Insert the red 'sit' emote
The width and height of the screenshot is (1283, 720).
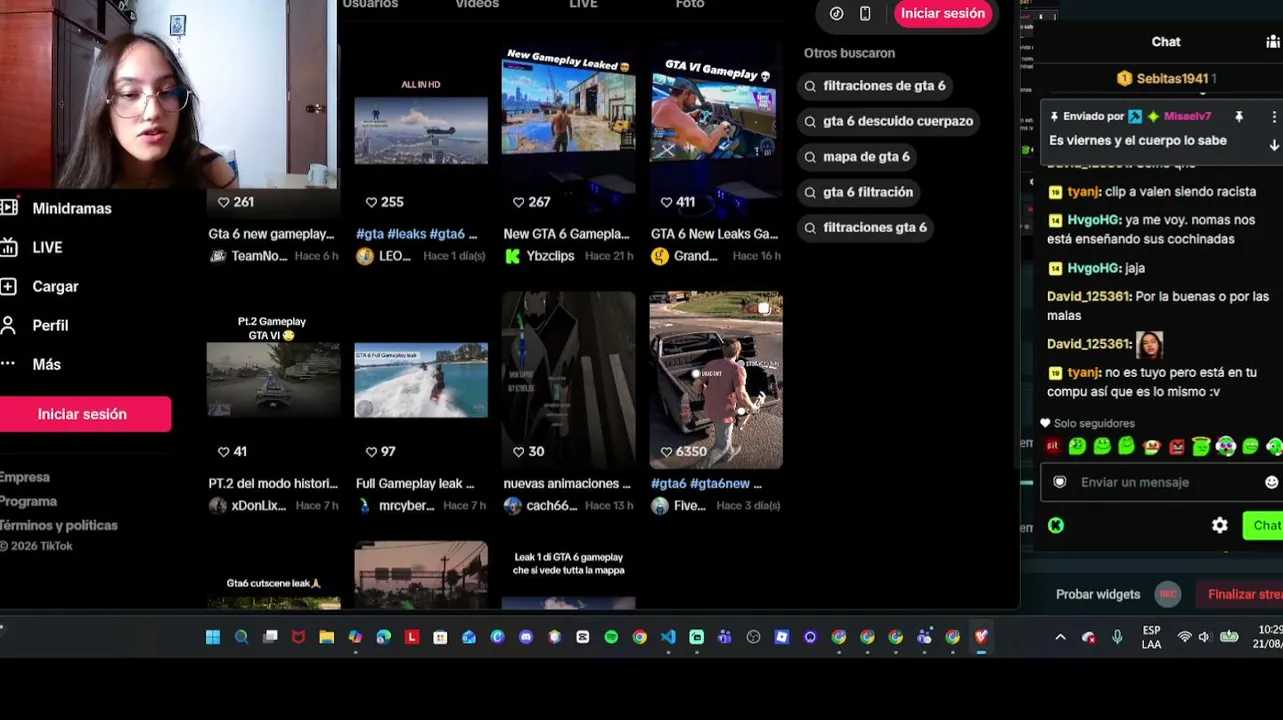tap(1053, 447)
